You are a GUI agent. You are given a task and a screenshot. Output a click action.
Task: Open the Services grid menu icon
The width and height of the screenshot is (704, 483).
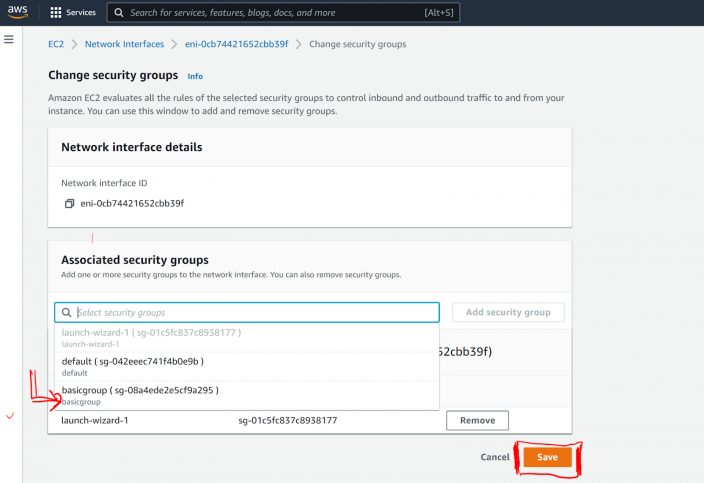click(x=56, y=13)
